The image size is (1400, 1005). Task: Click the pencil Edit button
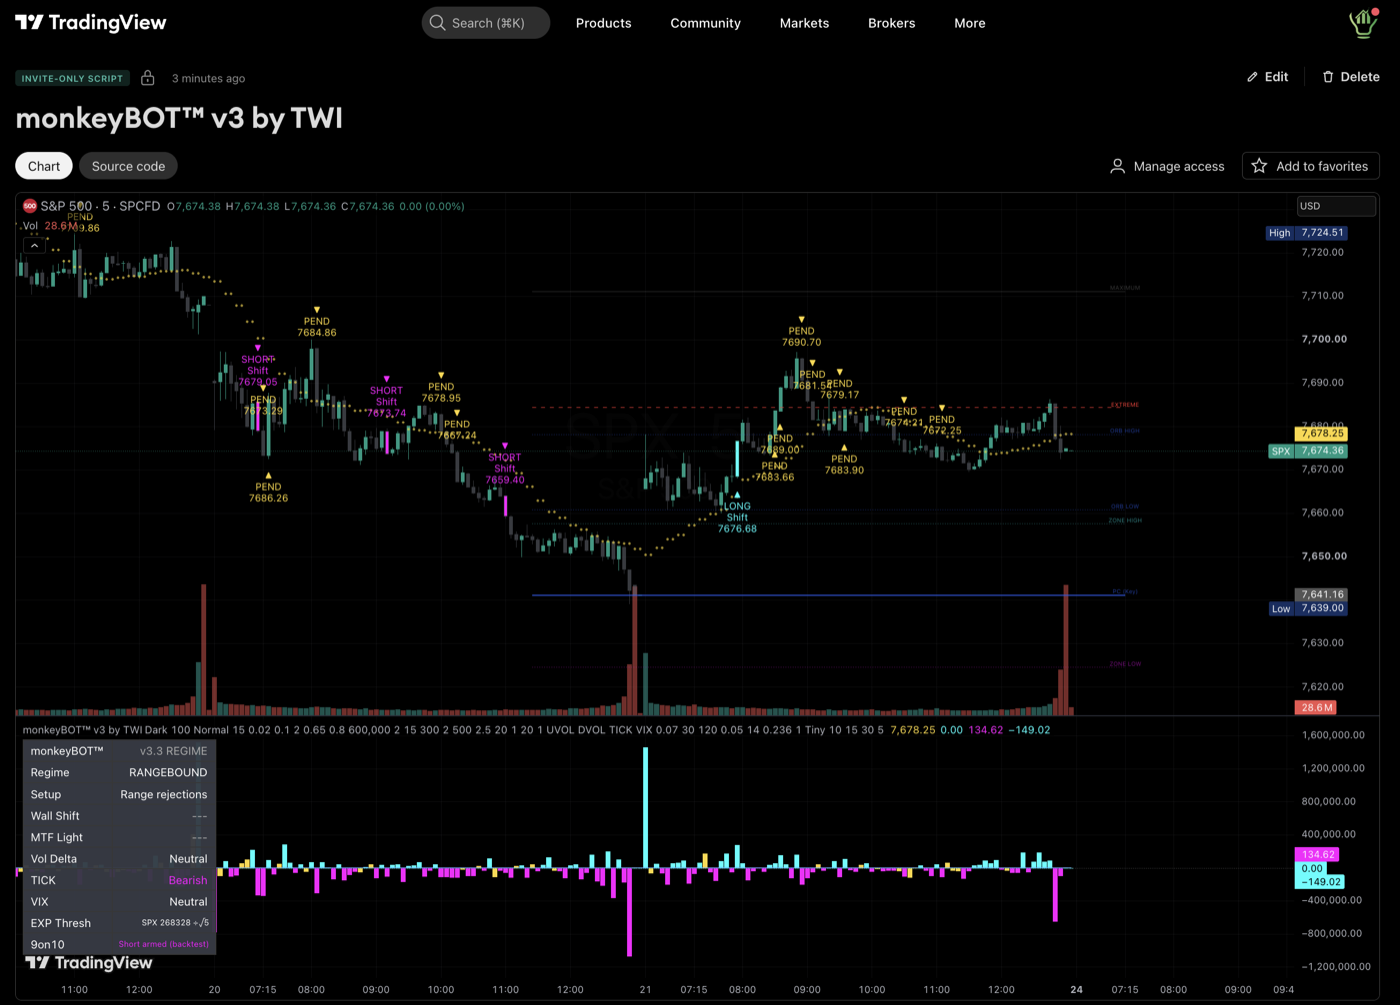click(1267, 77)
